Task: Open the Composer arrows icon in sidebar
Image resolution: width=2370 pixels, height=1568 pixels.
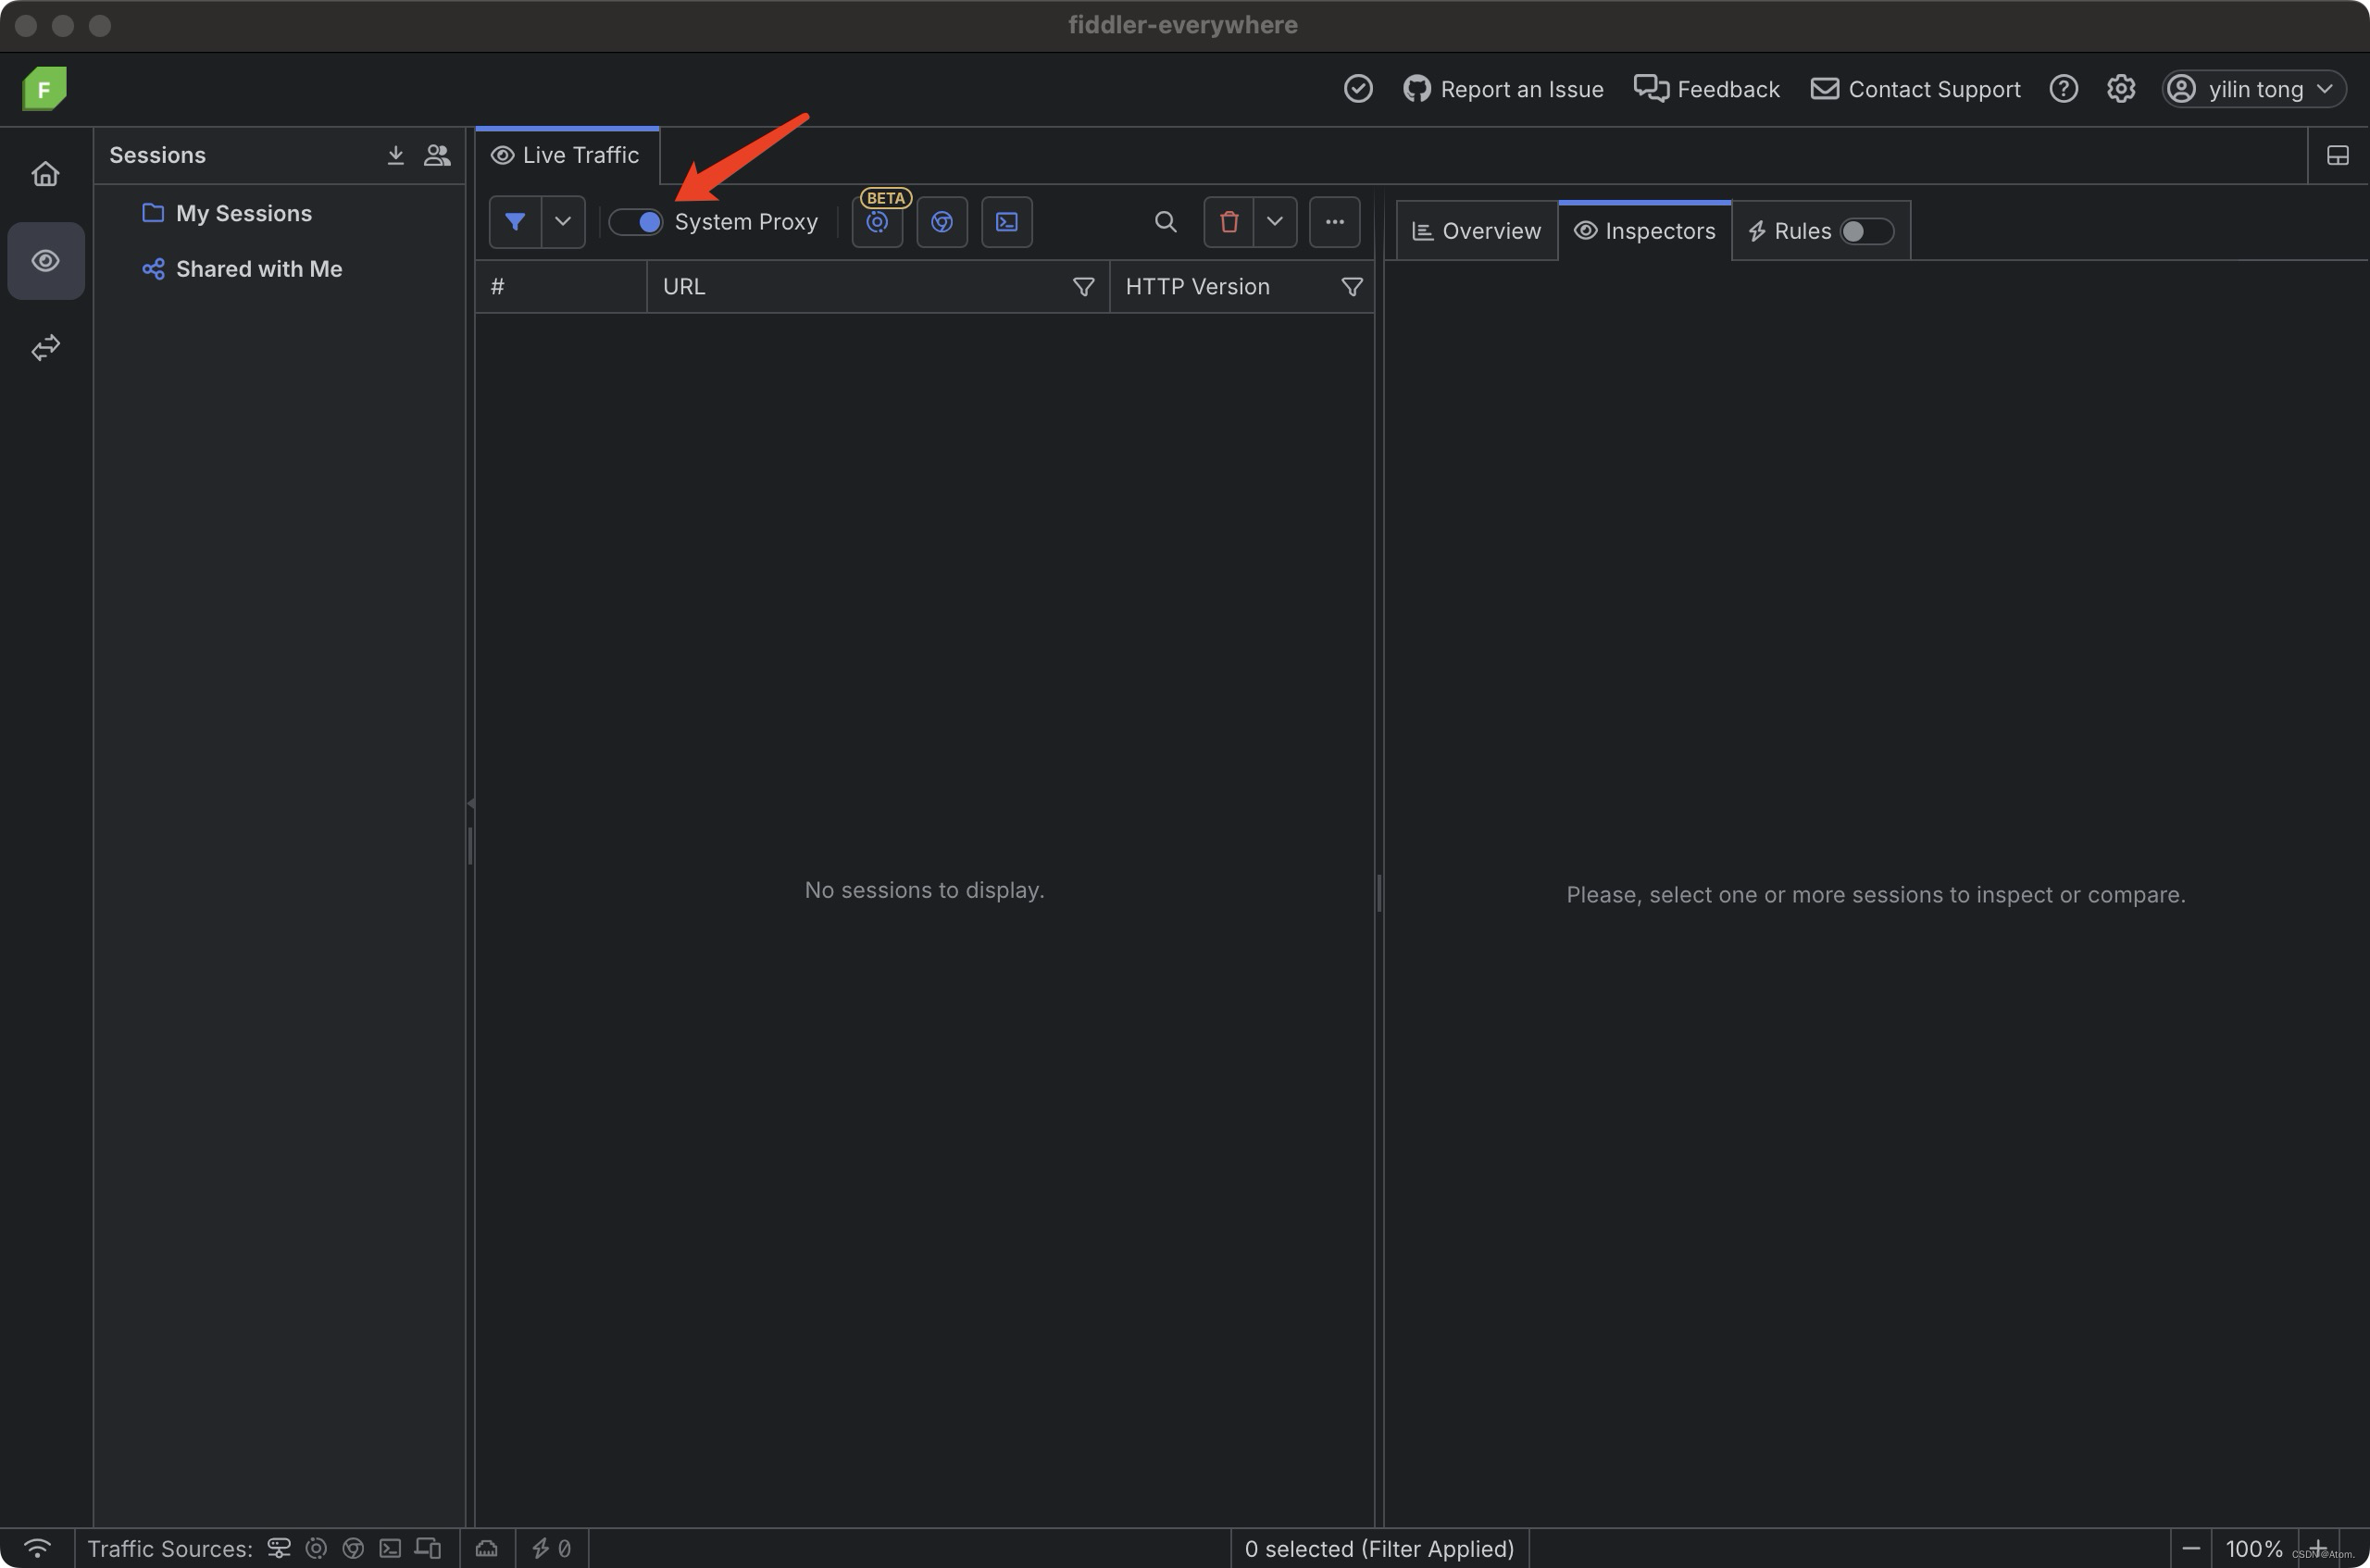Action: 45,347
